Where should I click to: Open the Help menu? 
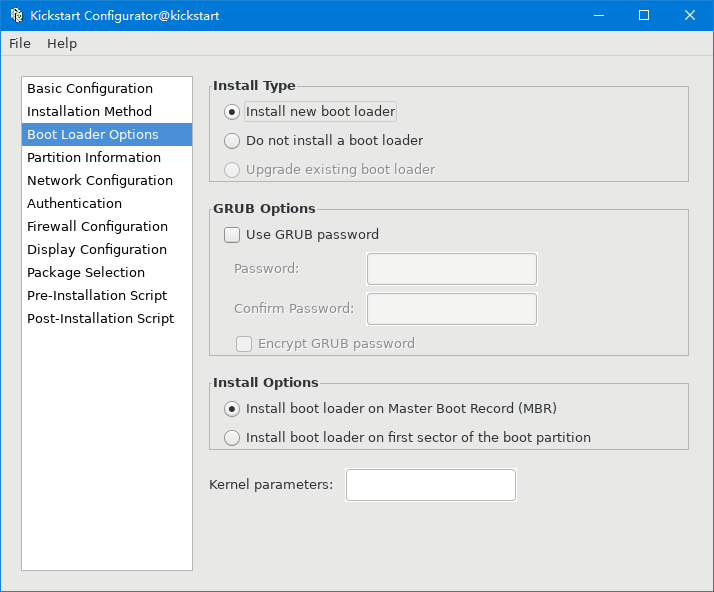[x=62, y=43]
